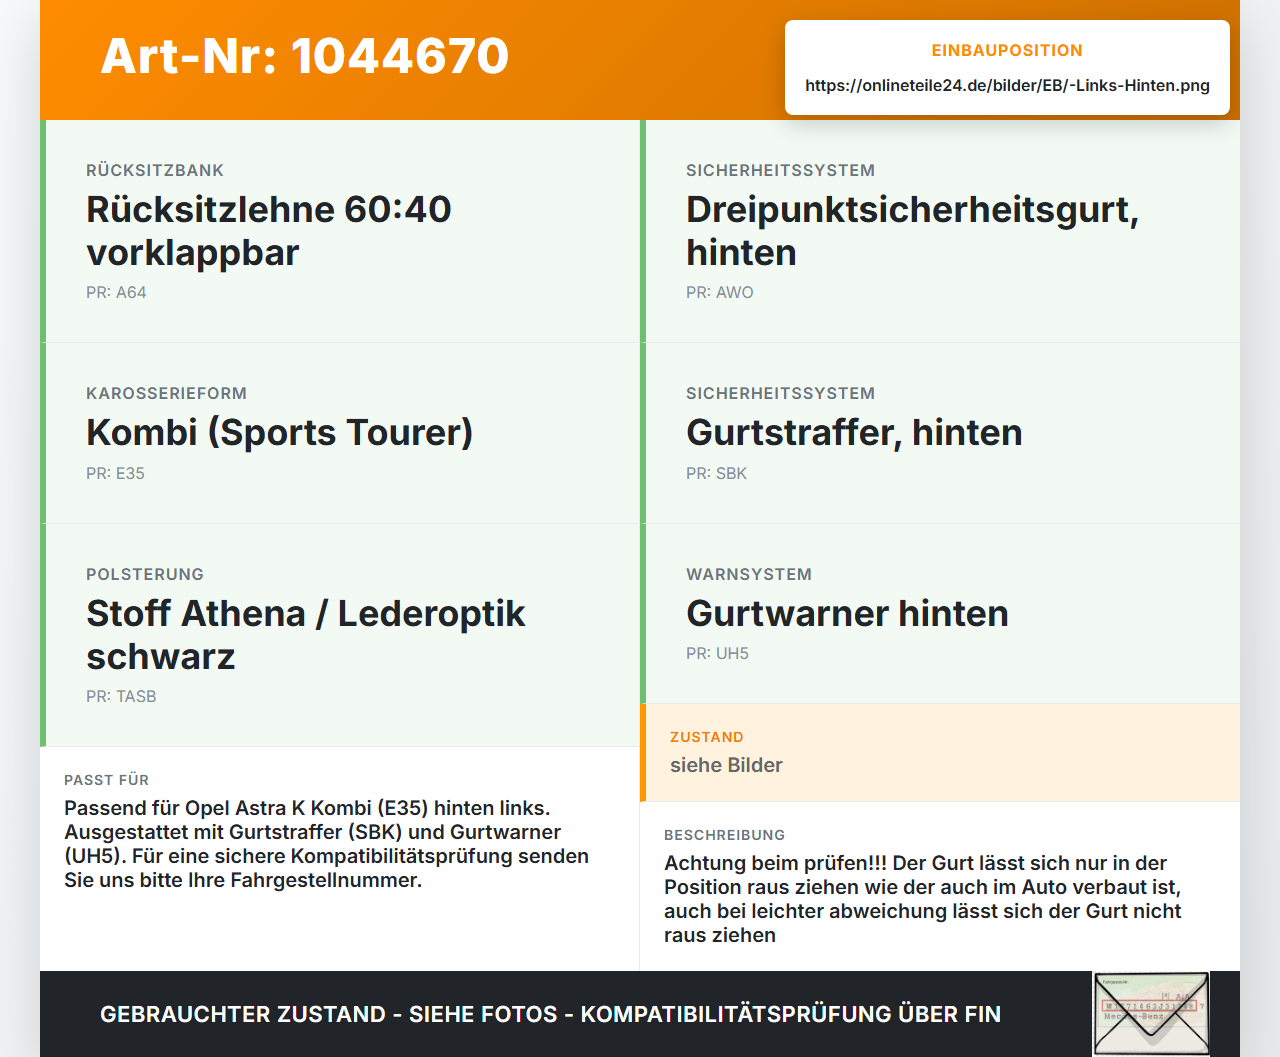Select the Dreipunktsicherheitsgurt, hinten card
The height and width of the screenshot is (1057, 1280).
coord(940,231)
